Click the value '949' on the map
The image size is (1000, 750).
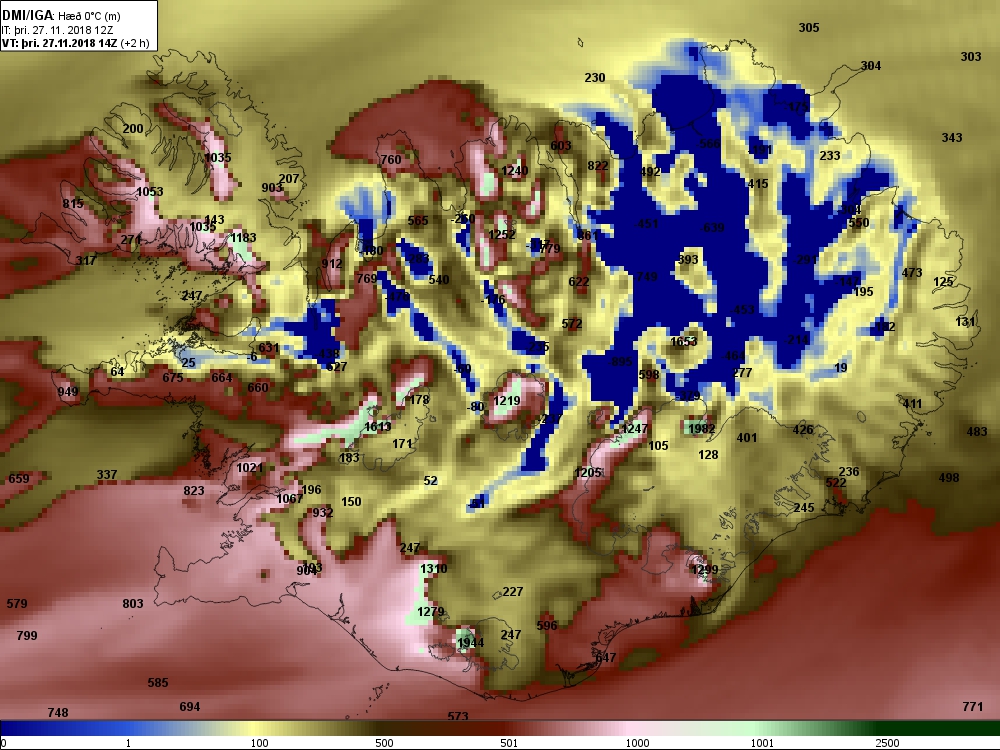(68, 392)
